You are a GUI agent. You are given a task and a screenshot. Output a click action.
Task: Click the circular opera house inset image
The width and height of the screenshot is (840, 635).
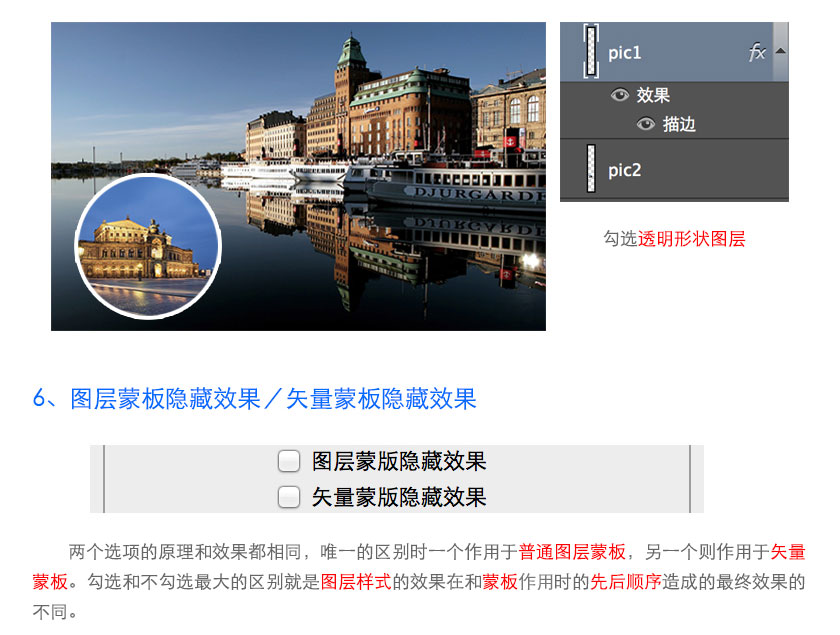tap(147, 246)
